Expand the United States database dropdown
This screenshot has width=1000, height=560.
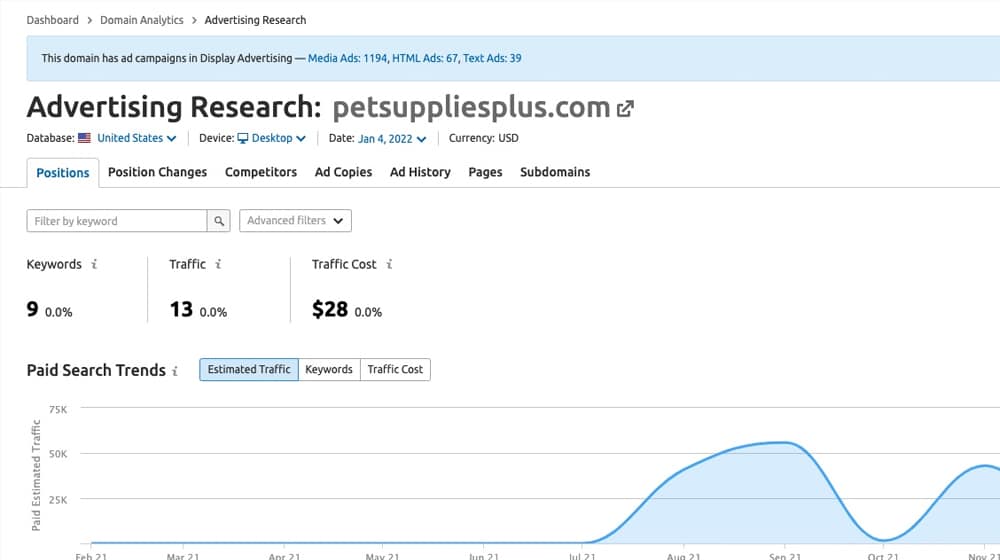coord(136,138)
